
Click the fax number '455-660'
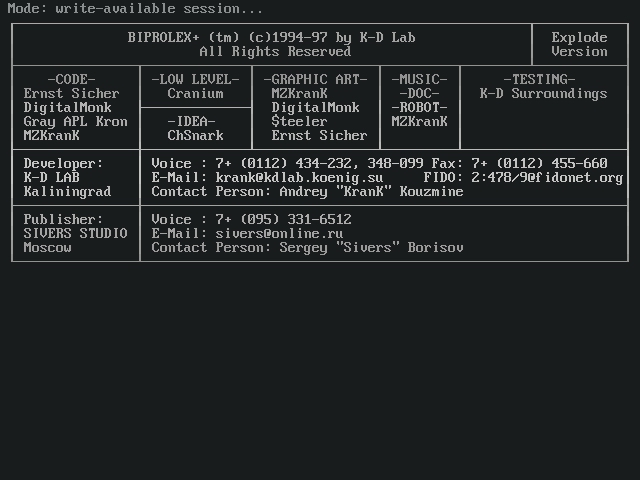coord(579,163)
